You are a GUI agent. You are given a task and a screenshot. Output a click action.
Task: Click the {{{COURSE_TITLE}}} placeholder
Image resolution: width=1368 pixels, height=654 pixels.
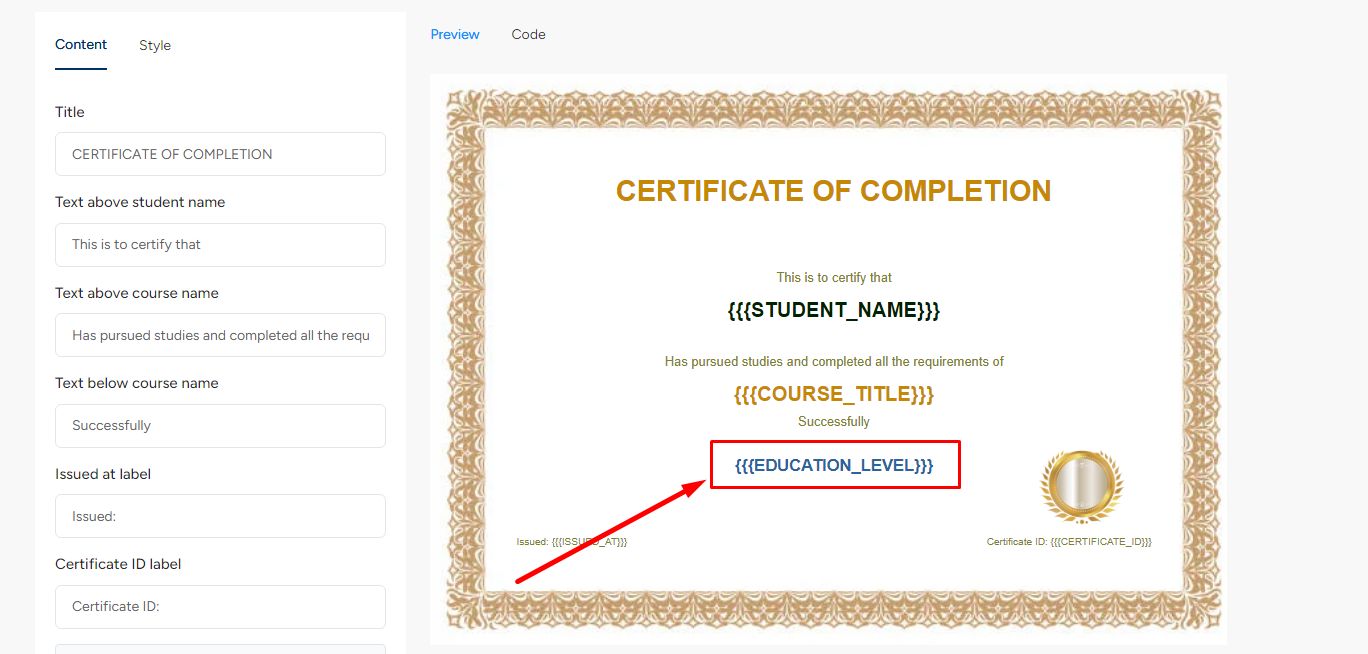(833, 394)
